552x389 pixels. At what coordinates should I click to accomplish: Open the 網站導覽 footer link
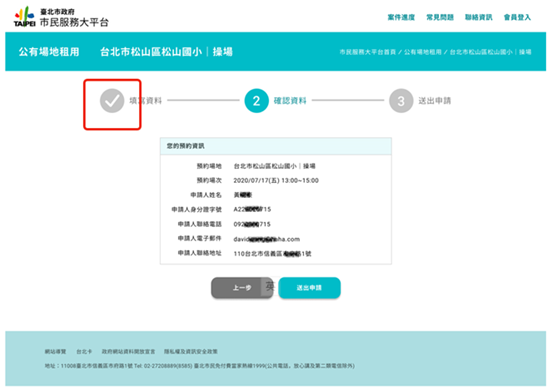pyautogui.click(x=55, y=351)
